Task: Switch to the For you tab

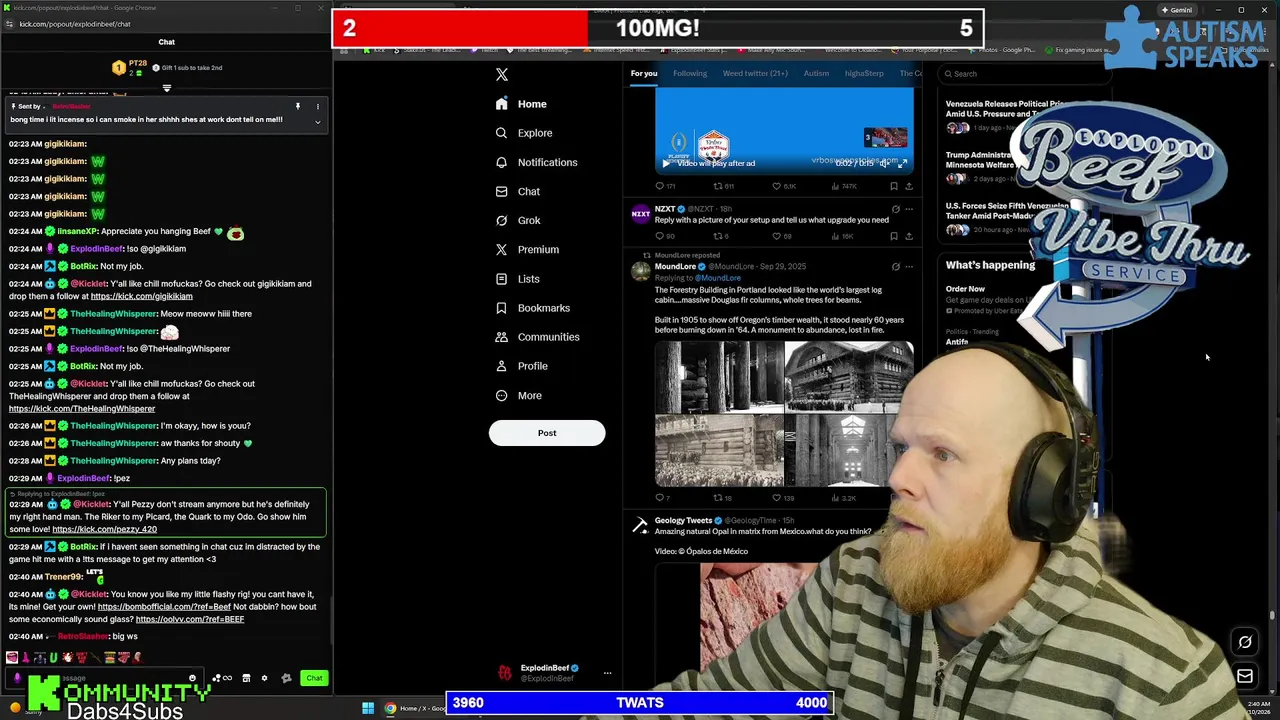Action: [x=644, y=73]
